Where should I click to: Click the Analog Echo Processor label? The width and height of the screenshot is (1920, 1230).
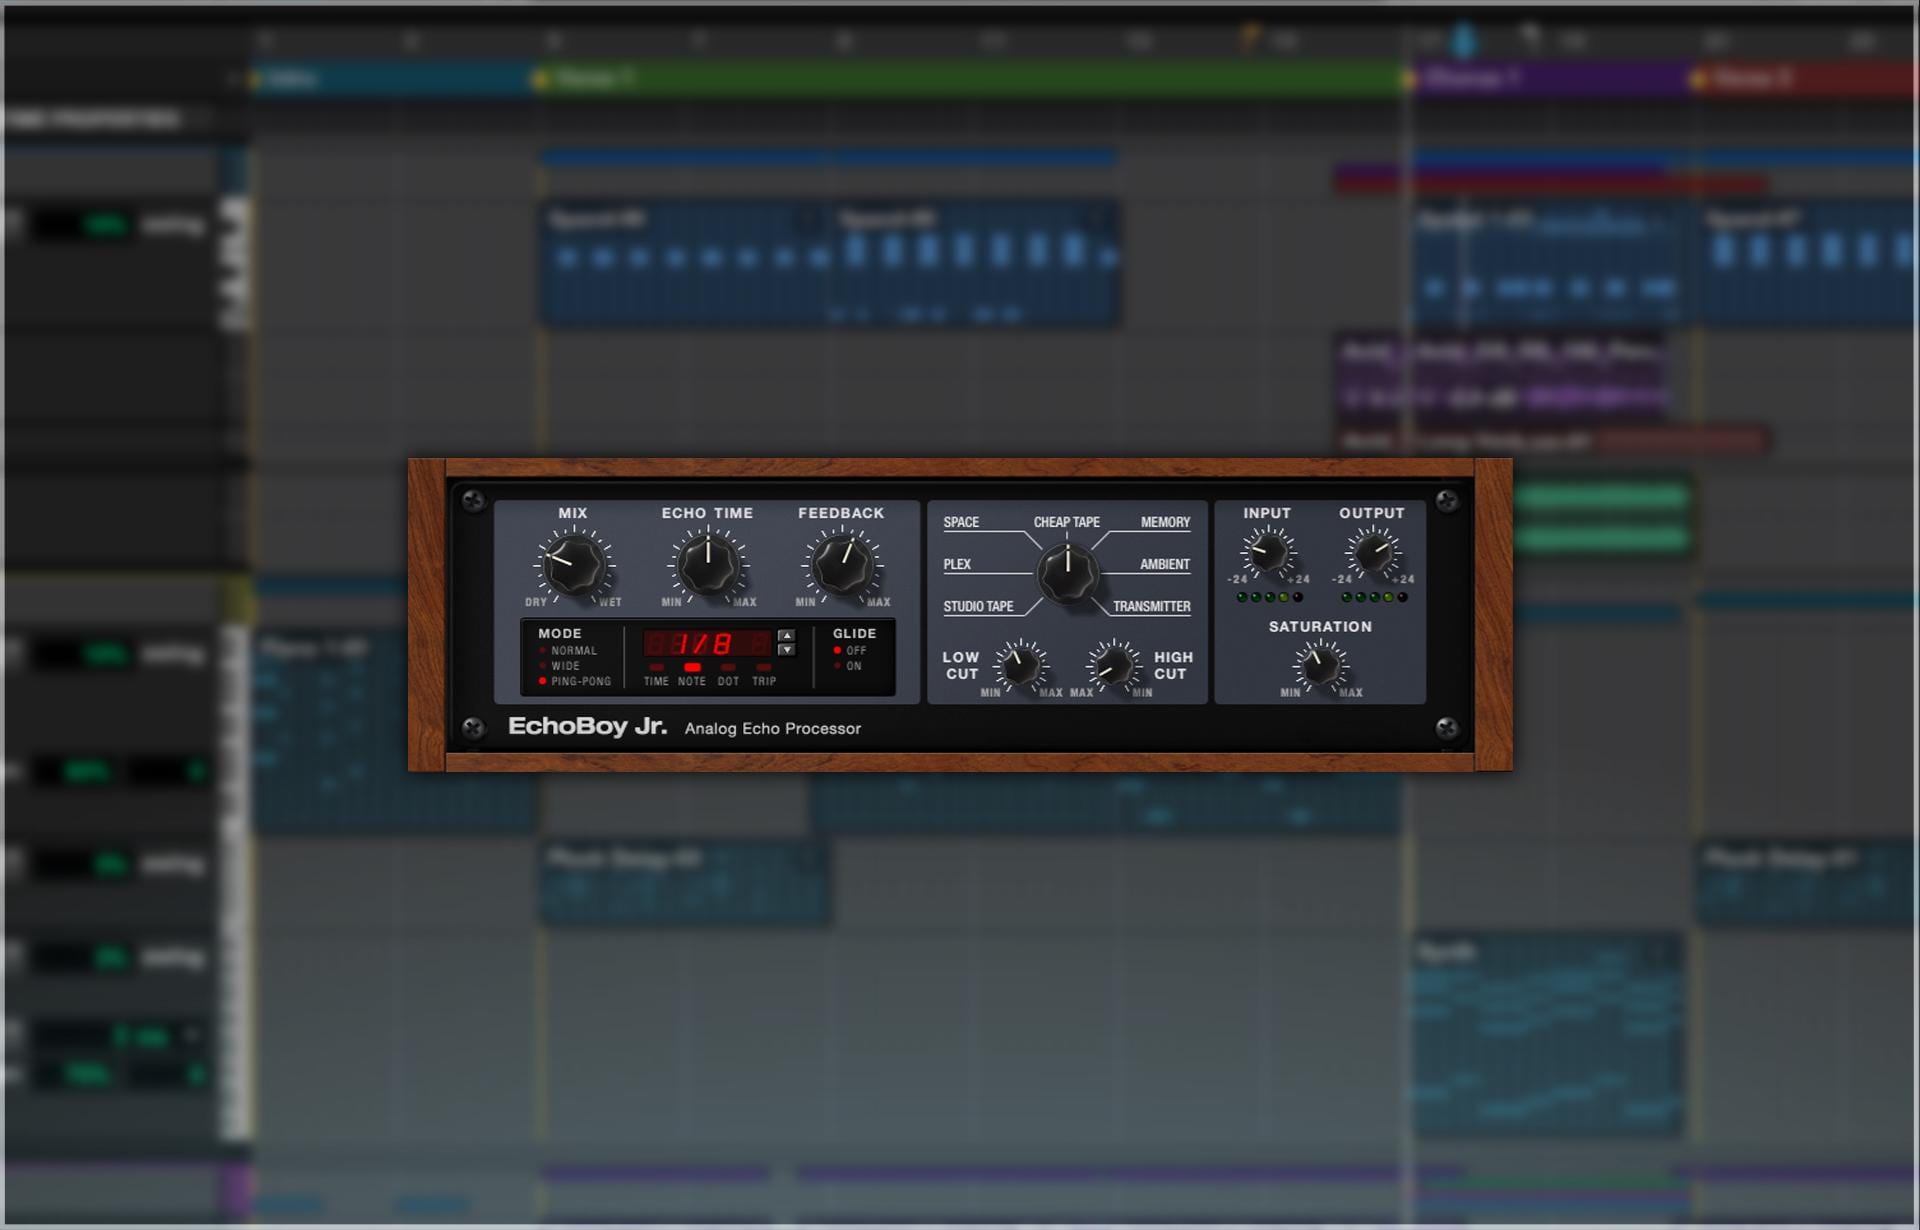click(x=772, y=728)
